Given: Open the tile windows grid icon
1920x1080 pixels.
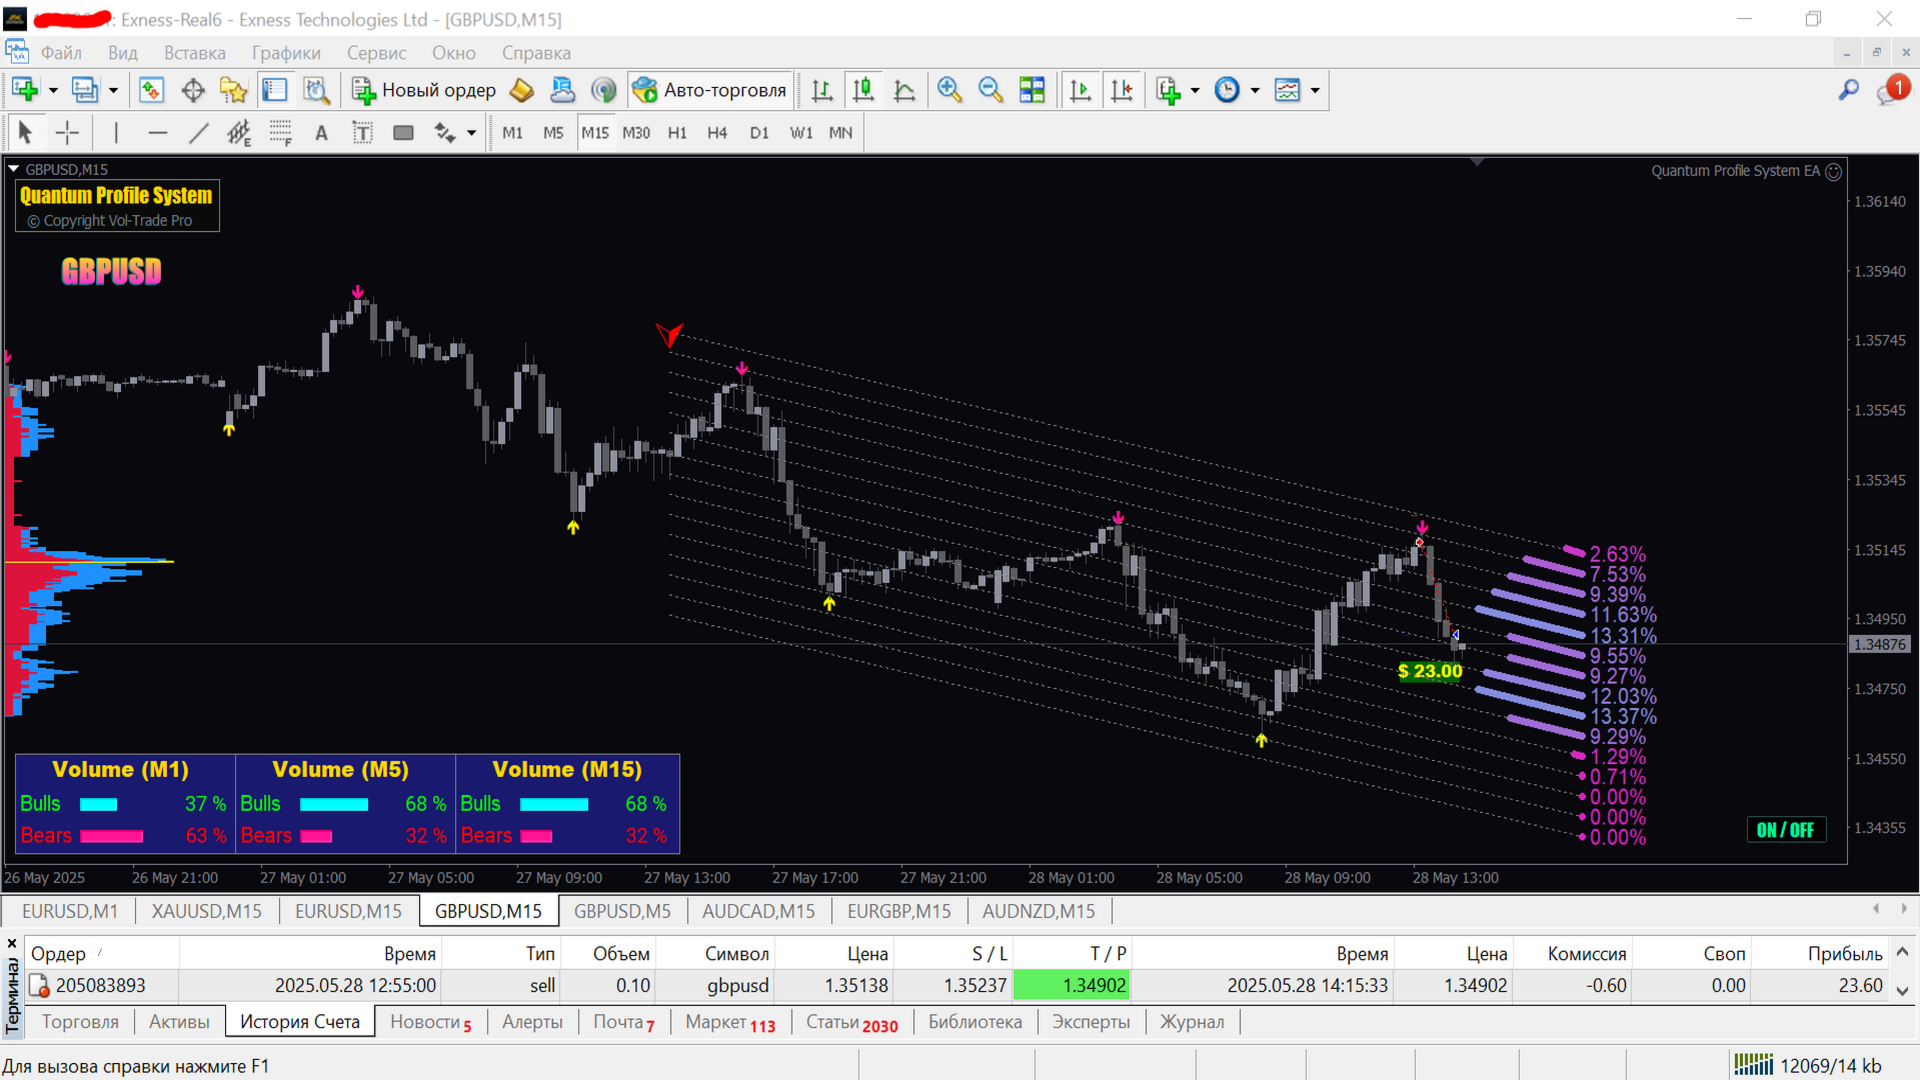Looking at the screenshot, I should pos(1032,90).
